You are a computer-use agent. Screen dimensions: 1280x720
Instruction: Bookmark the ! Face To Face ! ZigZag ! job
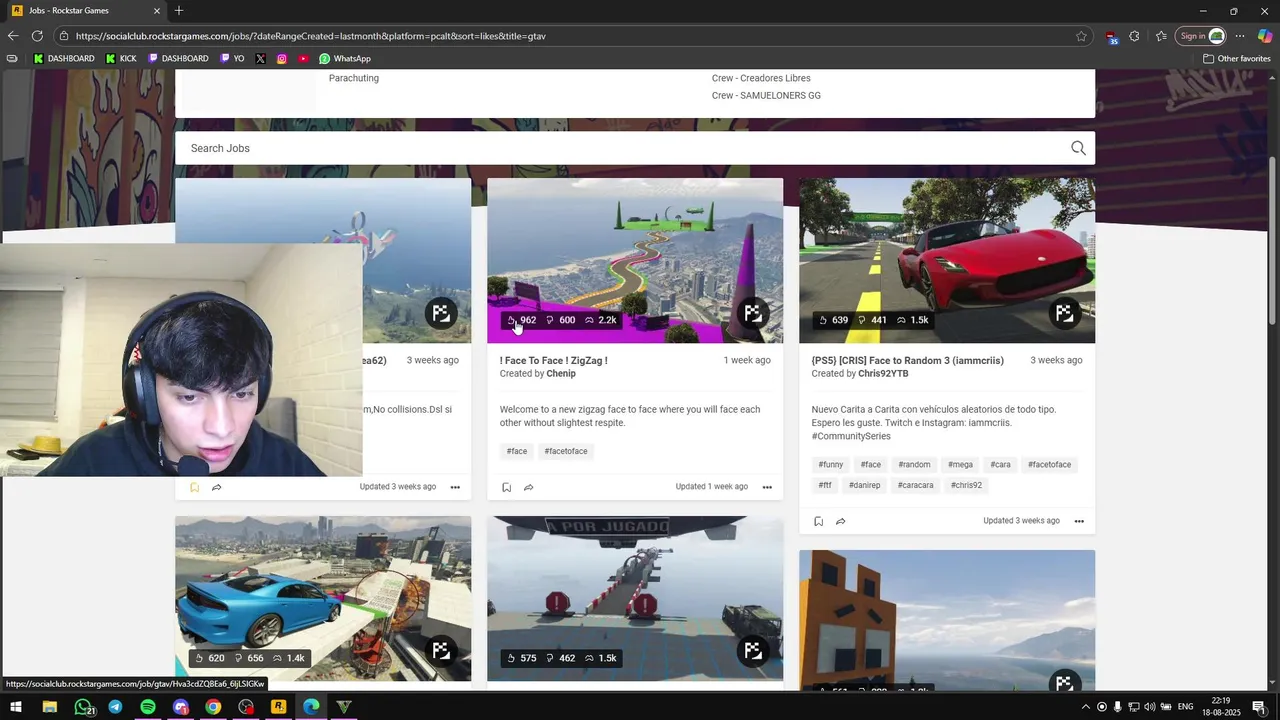506,487
